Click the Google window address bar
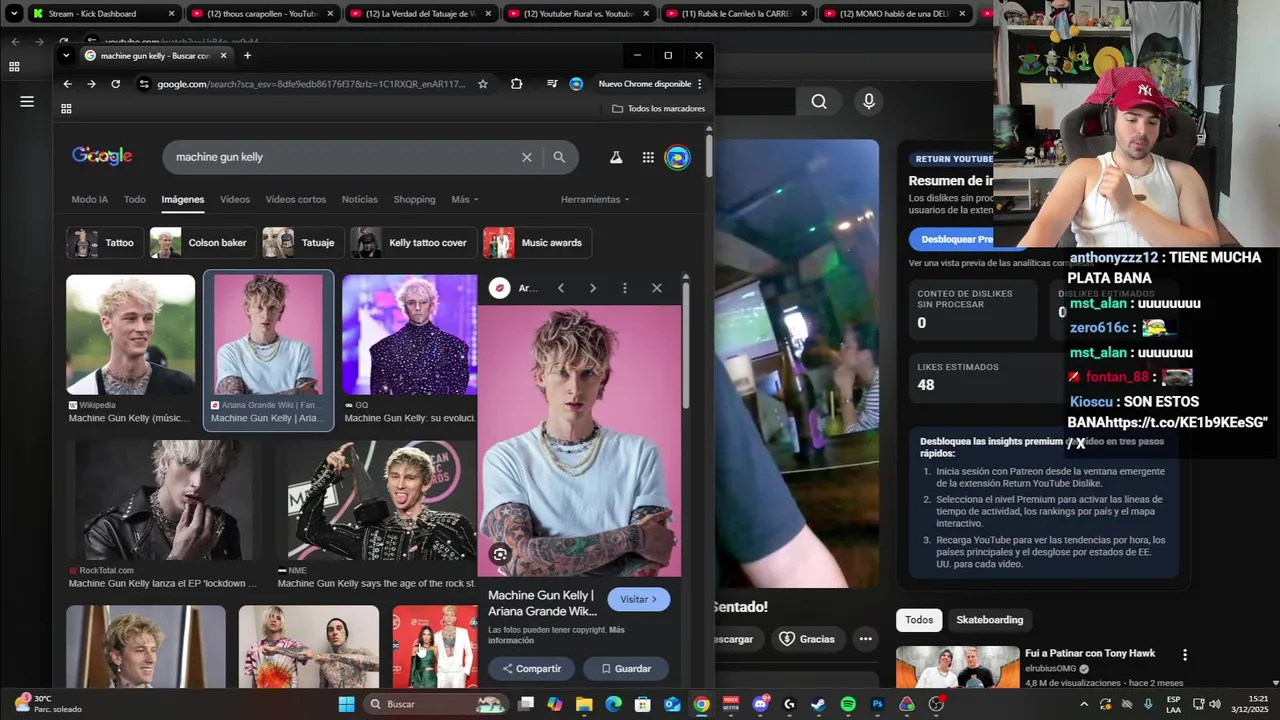Screen dimensions: 1280x720 tap(310, 84)
